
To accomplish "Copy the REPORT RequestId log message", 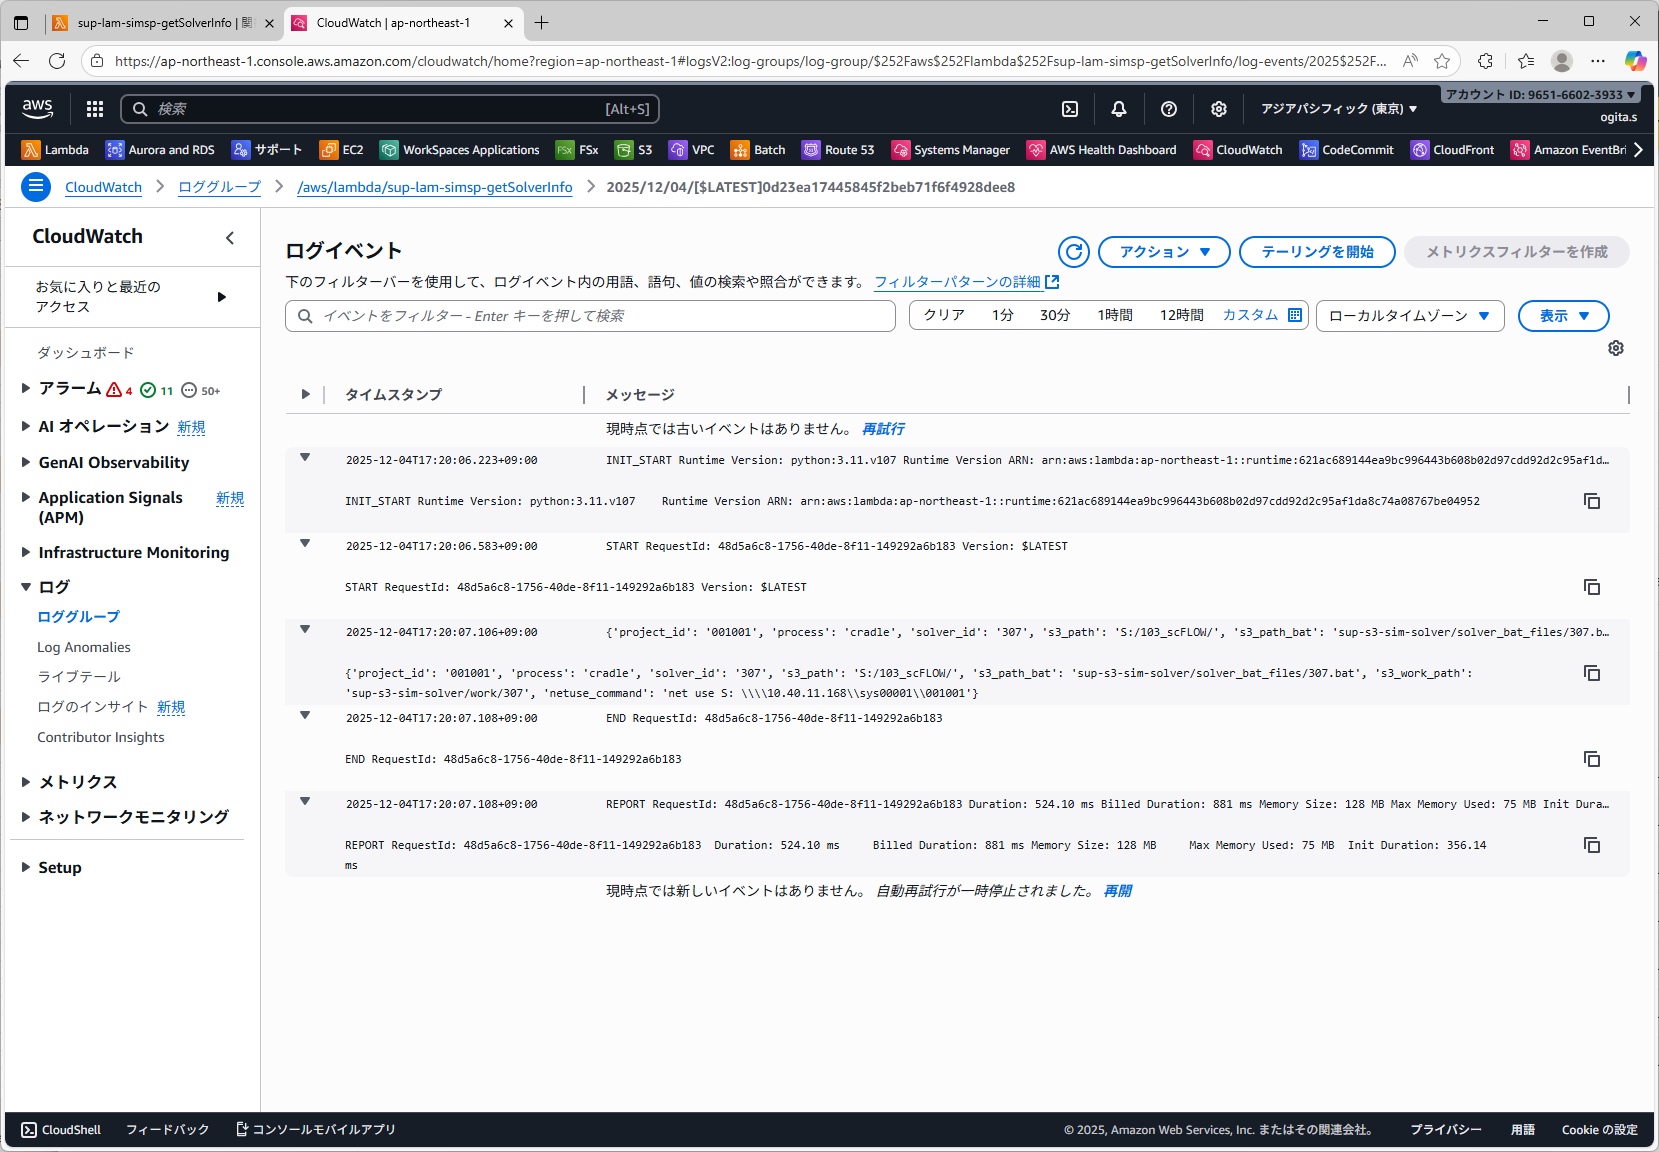I will (x=1592, y=845).
